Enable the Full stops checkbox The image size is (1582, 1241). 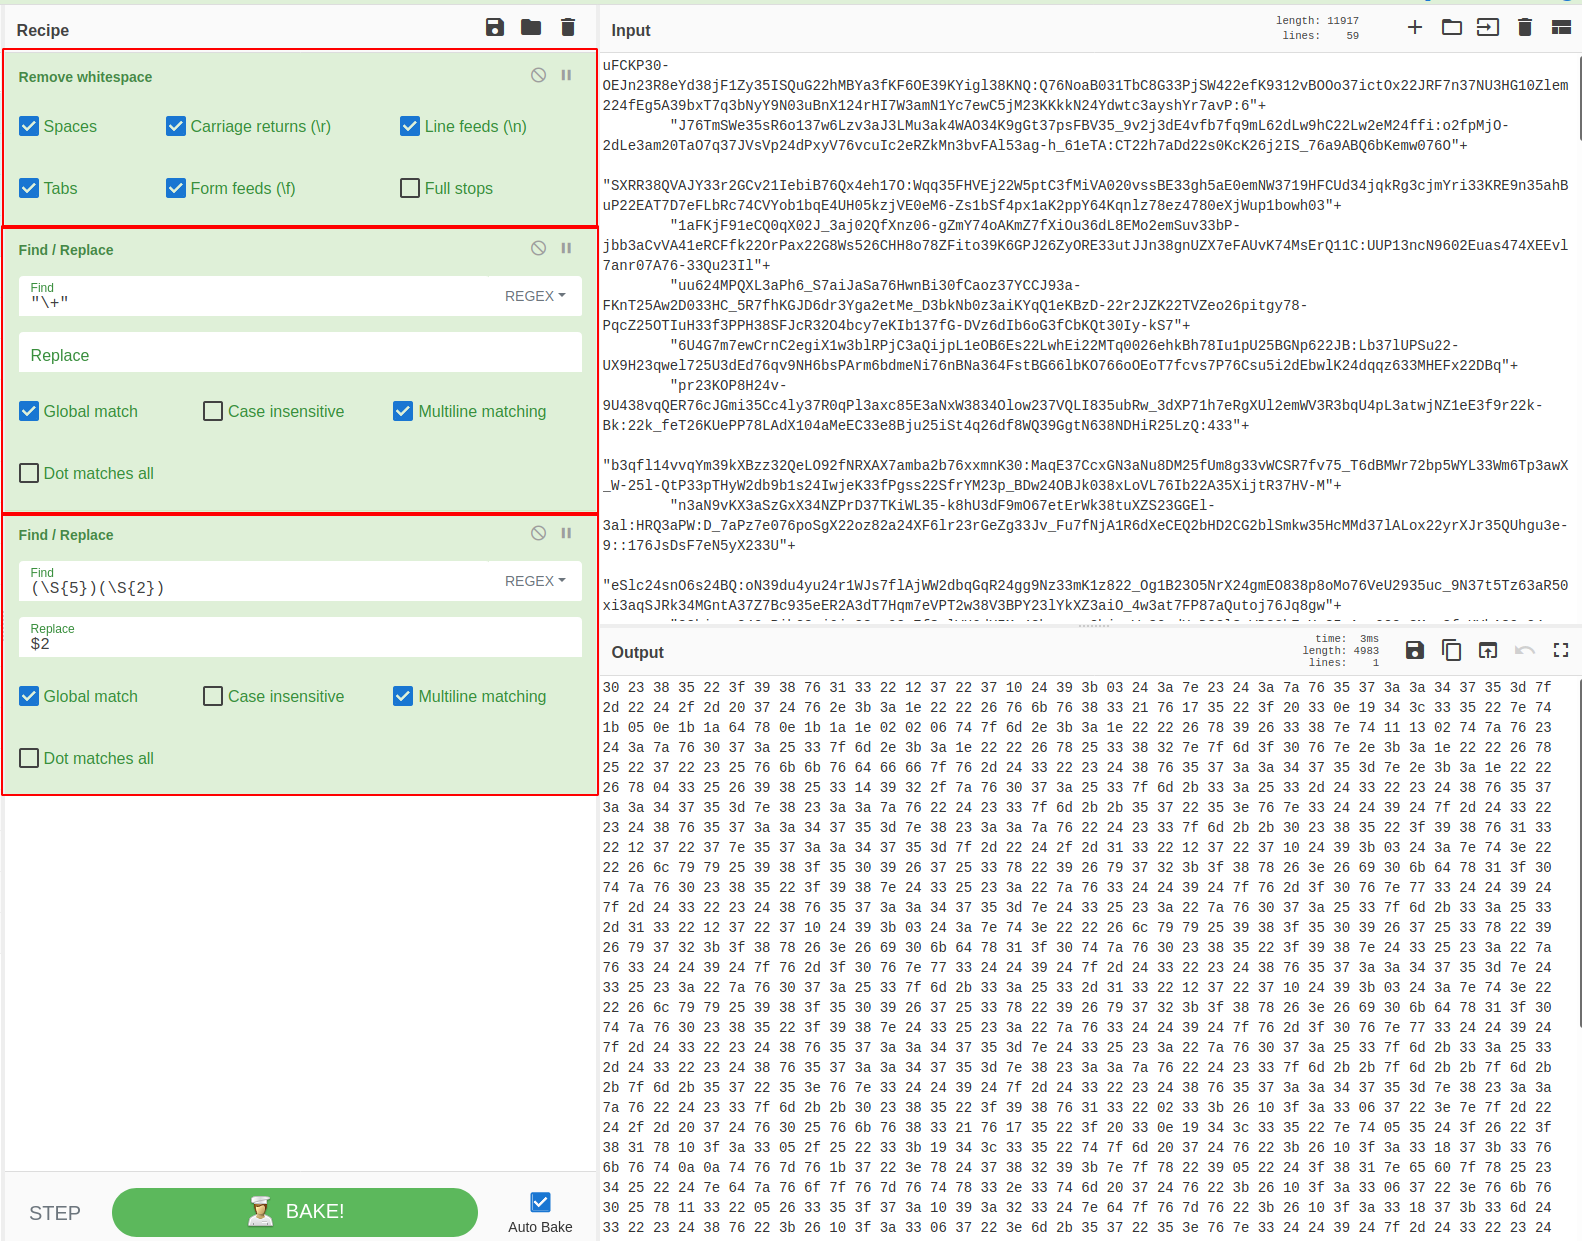(x=410, y=188)
